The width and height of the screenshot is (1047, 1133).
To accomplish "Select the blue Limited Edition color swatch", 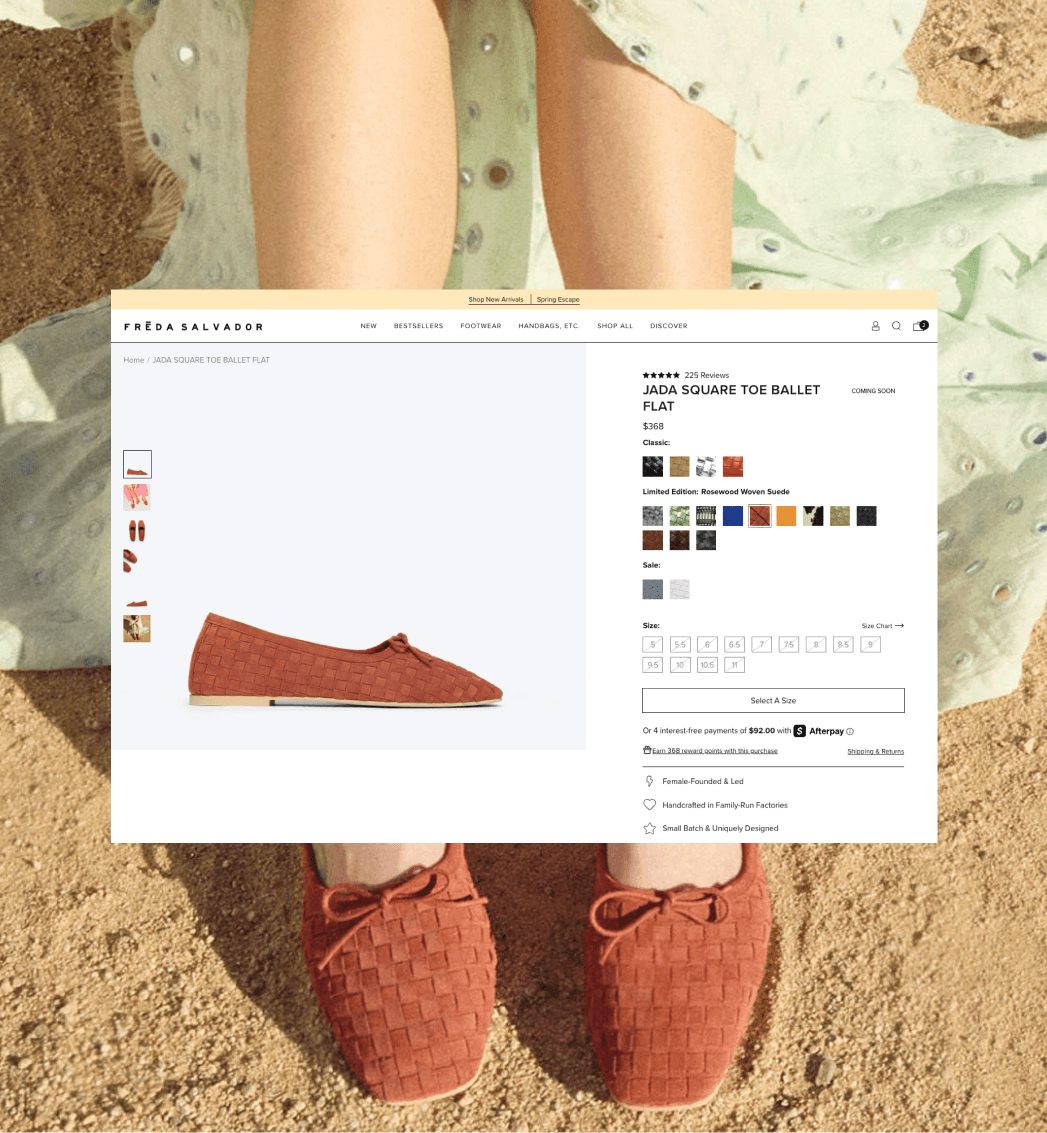I will point(732,515).
